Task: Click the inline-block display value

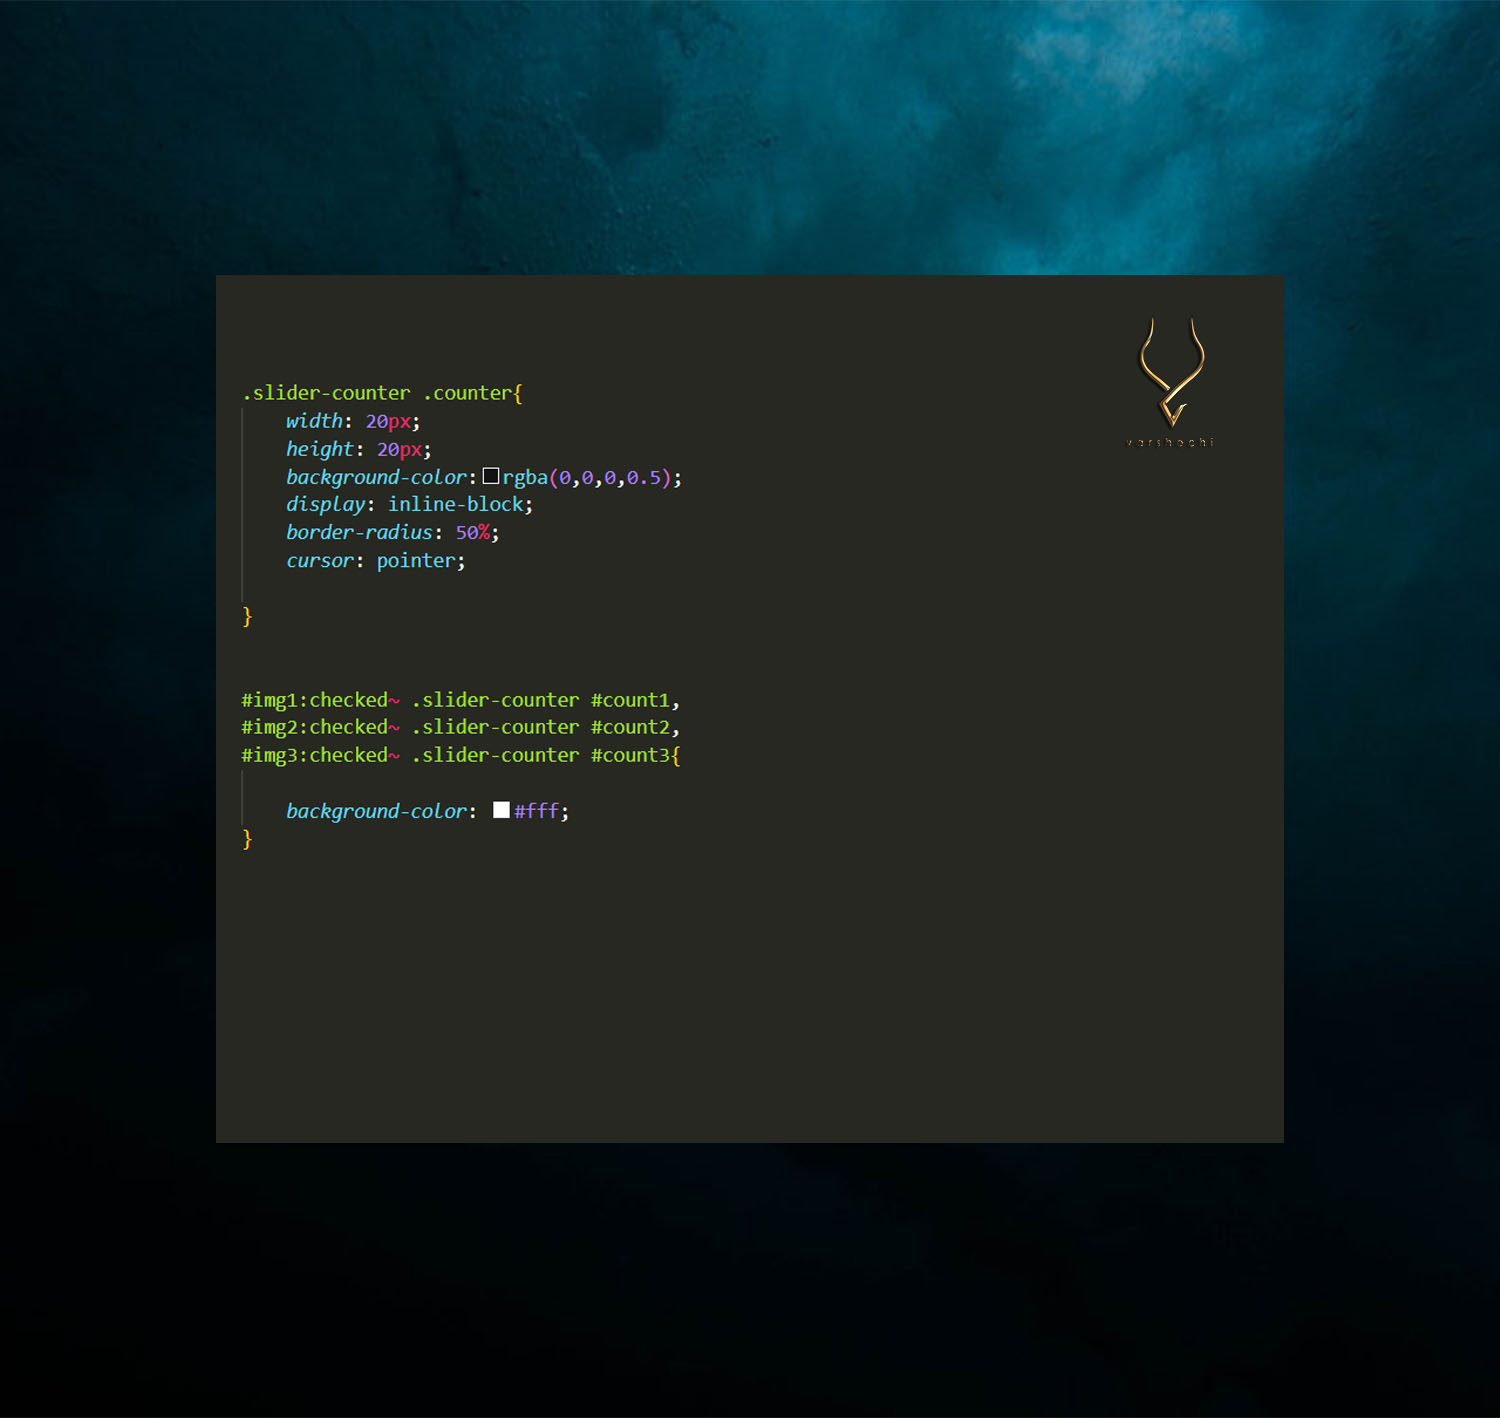Action: click(455, 505)
